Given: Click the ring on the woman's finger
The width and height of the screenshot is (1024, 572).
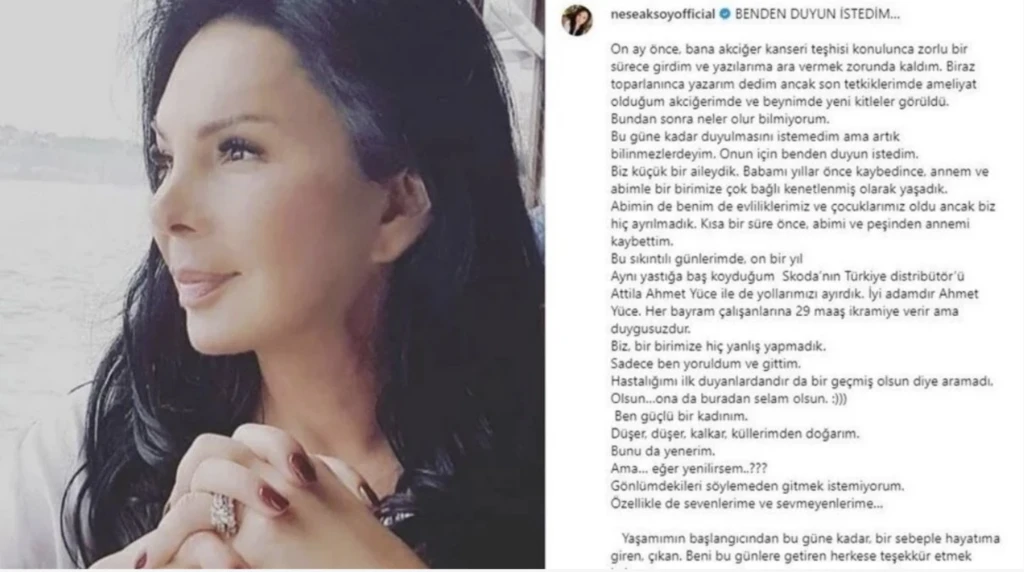Looking at the screenshot, I should coord(225,513).
